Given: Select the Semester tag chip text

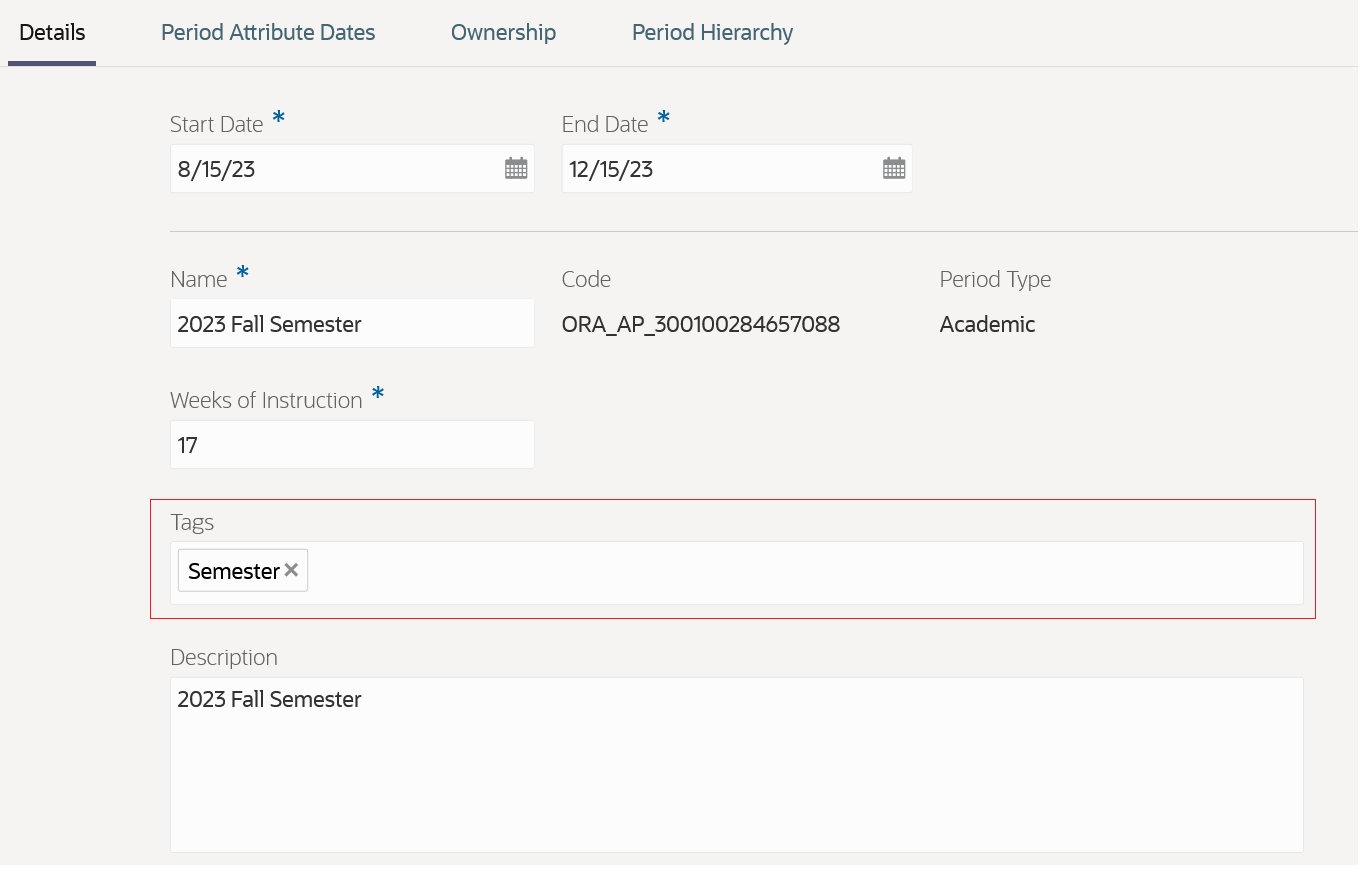Looking at the screenshot, I should 233,571.
